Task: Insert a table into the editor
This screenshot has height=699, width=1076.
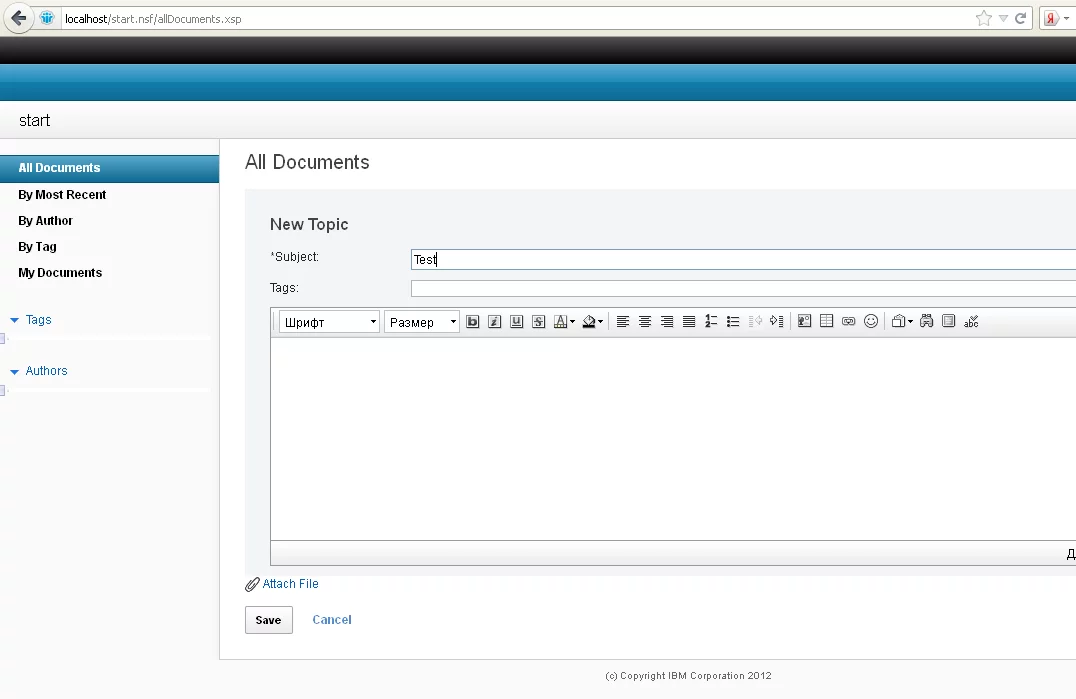Action: point(826,322)
